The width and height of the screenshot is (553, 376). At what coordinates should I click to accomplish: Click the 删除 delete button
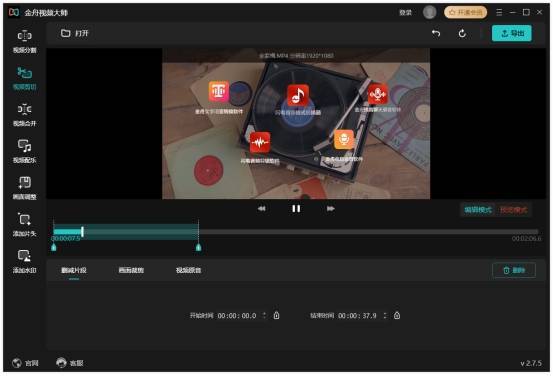coord(514,270)
